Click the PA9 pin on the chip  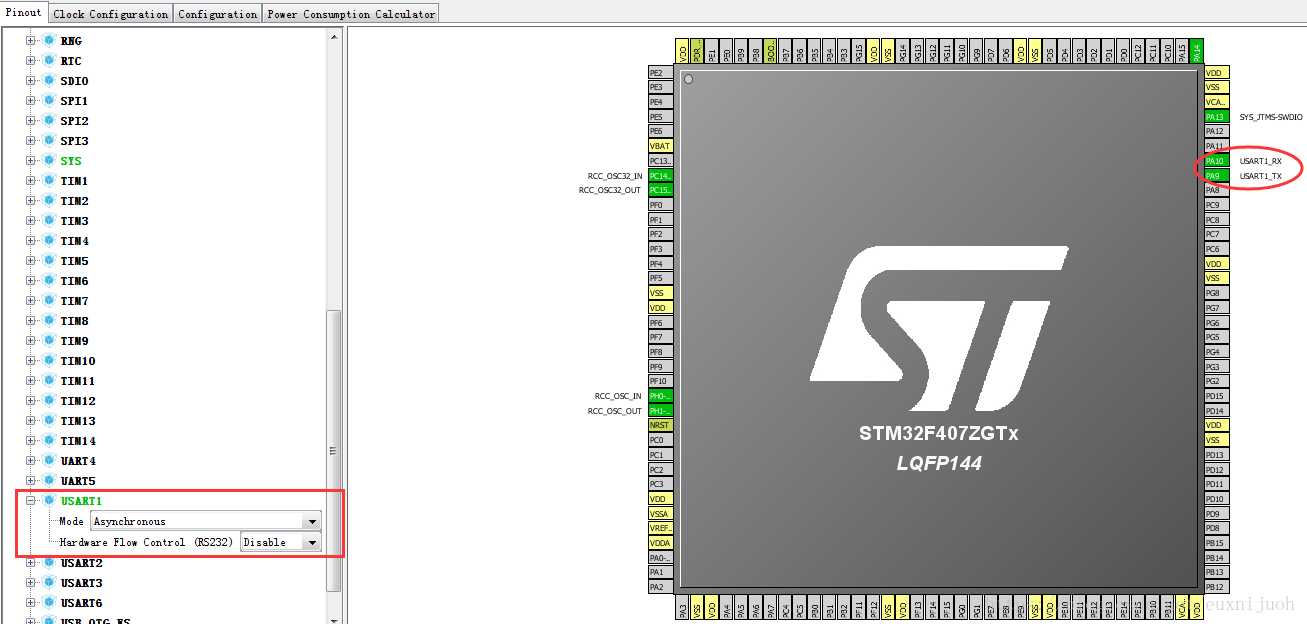(x=1217, y=176)
